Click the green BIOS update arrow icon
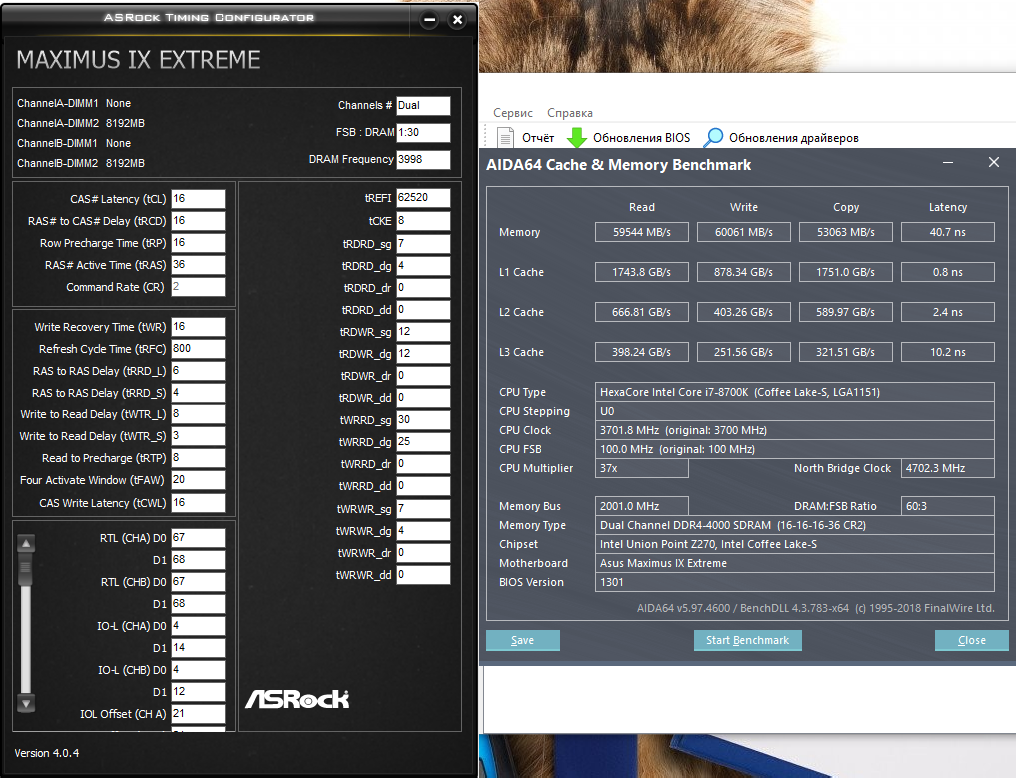1016x778 pixels. [x=577, y=137]
